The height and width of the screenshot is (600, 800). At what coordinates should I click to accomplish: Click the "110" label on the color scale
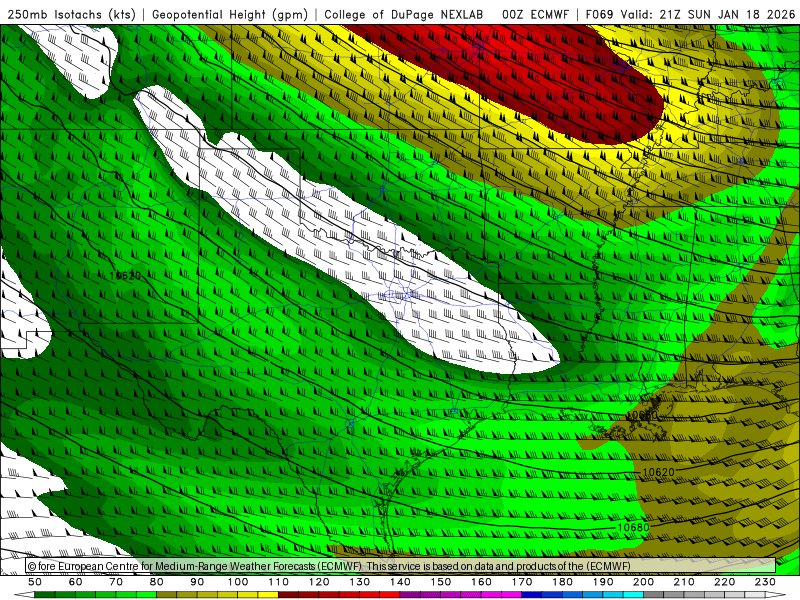pos(279,582)
